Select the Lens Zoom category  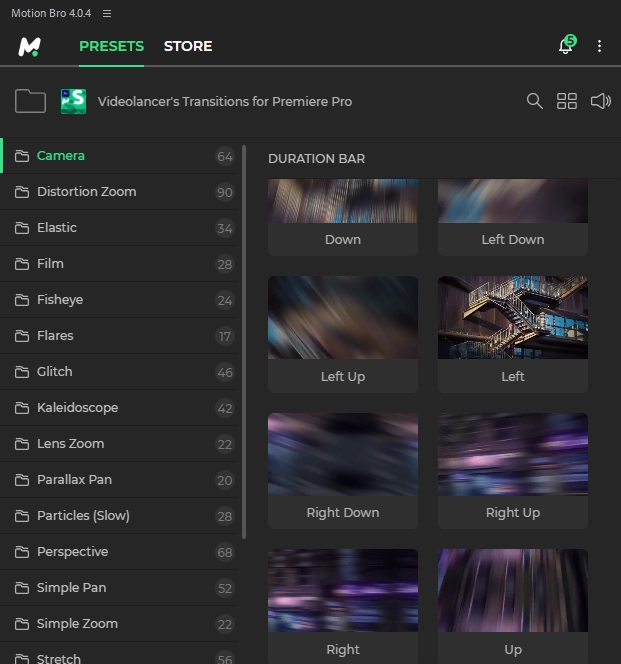(120, 444)
